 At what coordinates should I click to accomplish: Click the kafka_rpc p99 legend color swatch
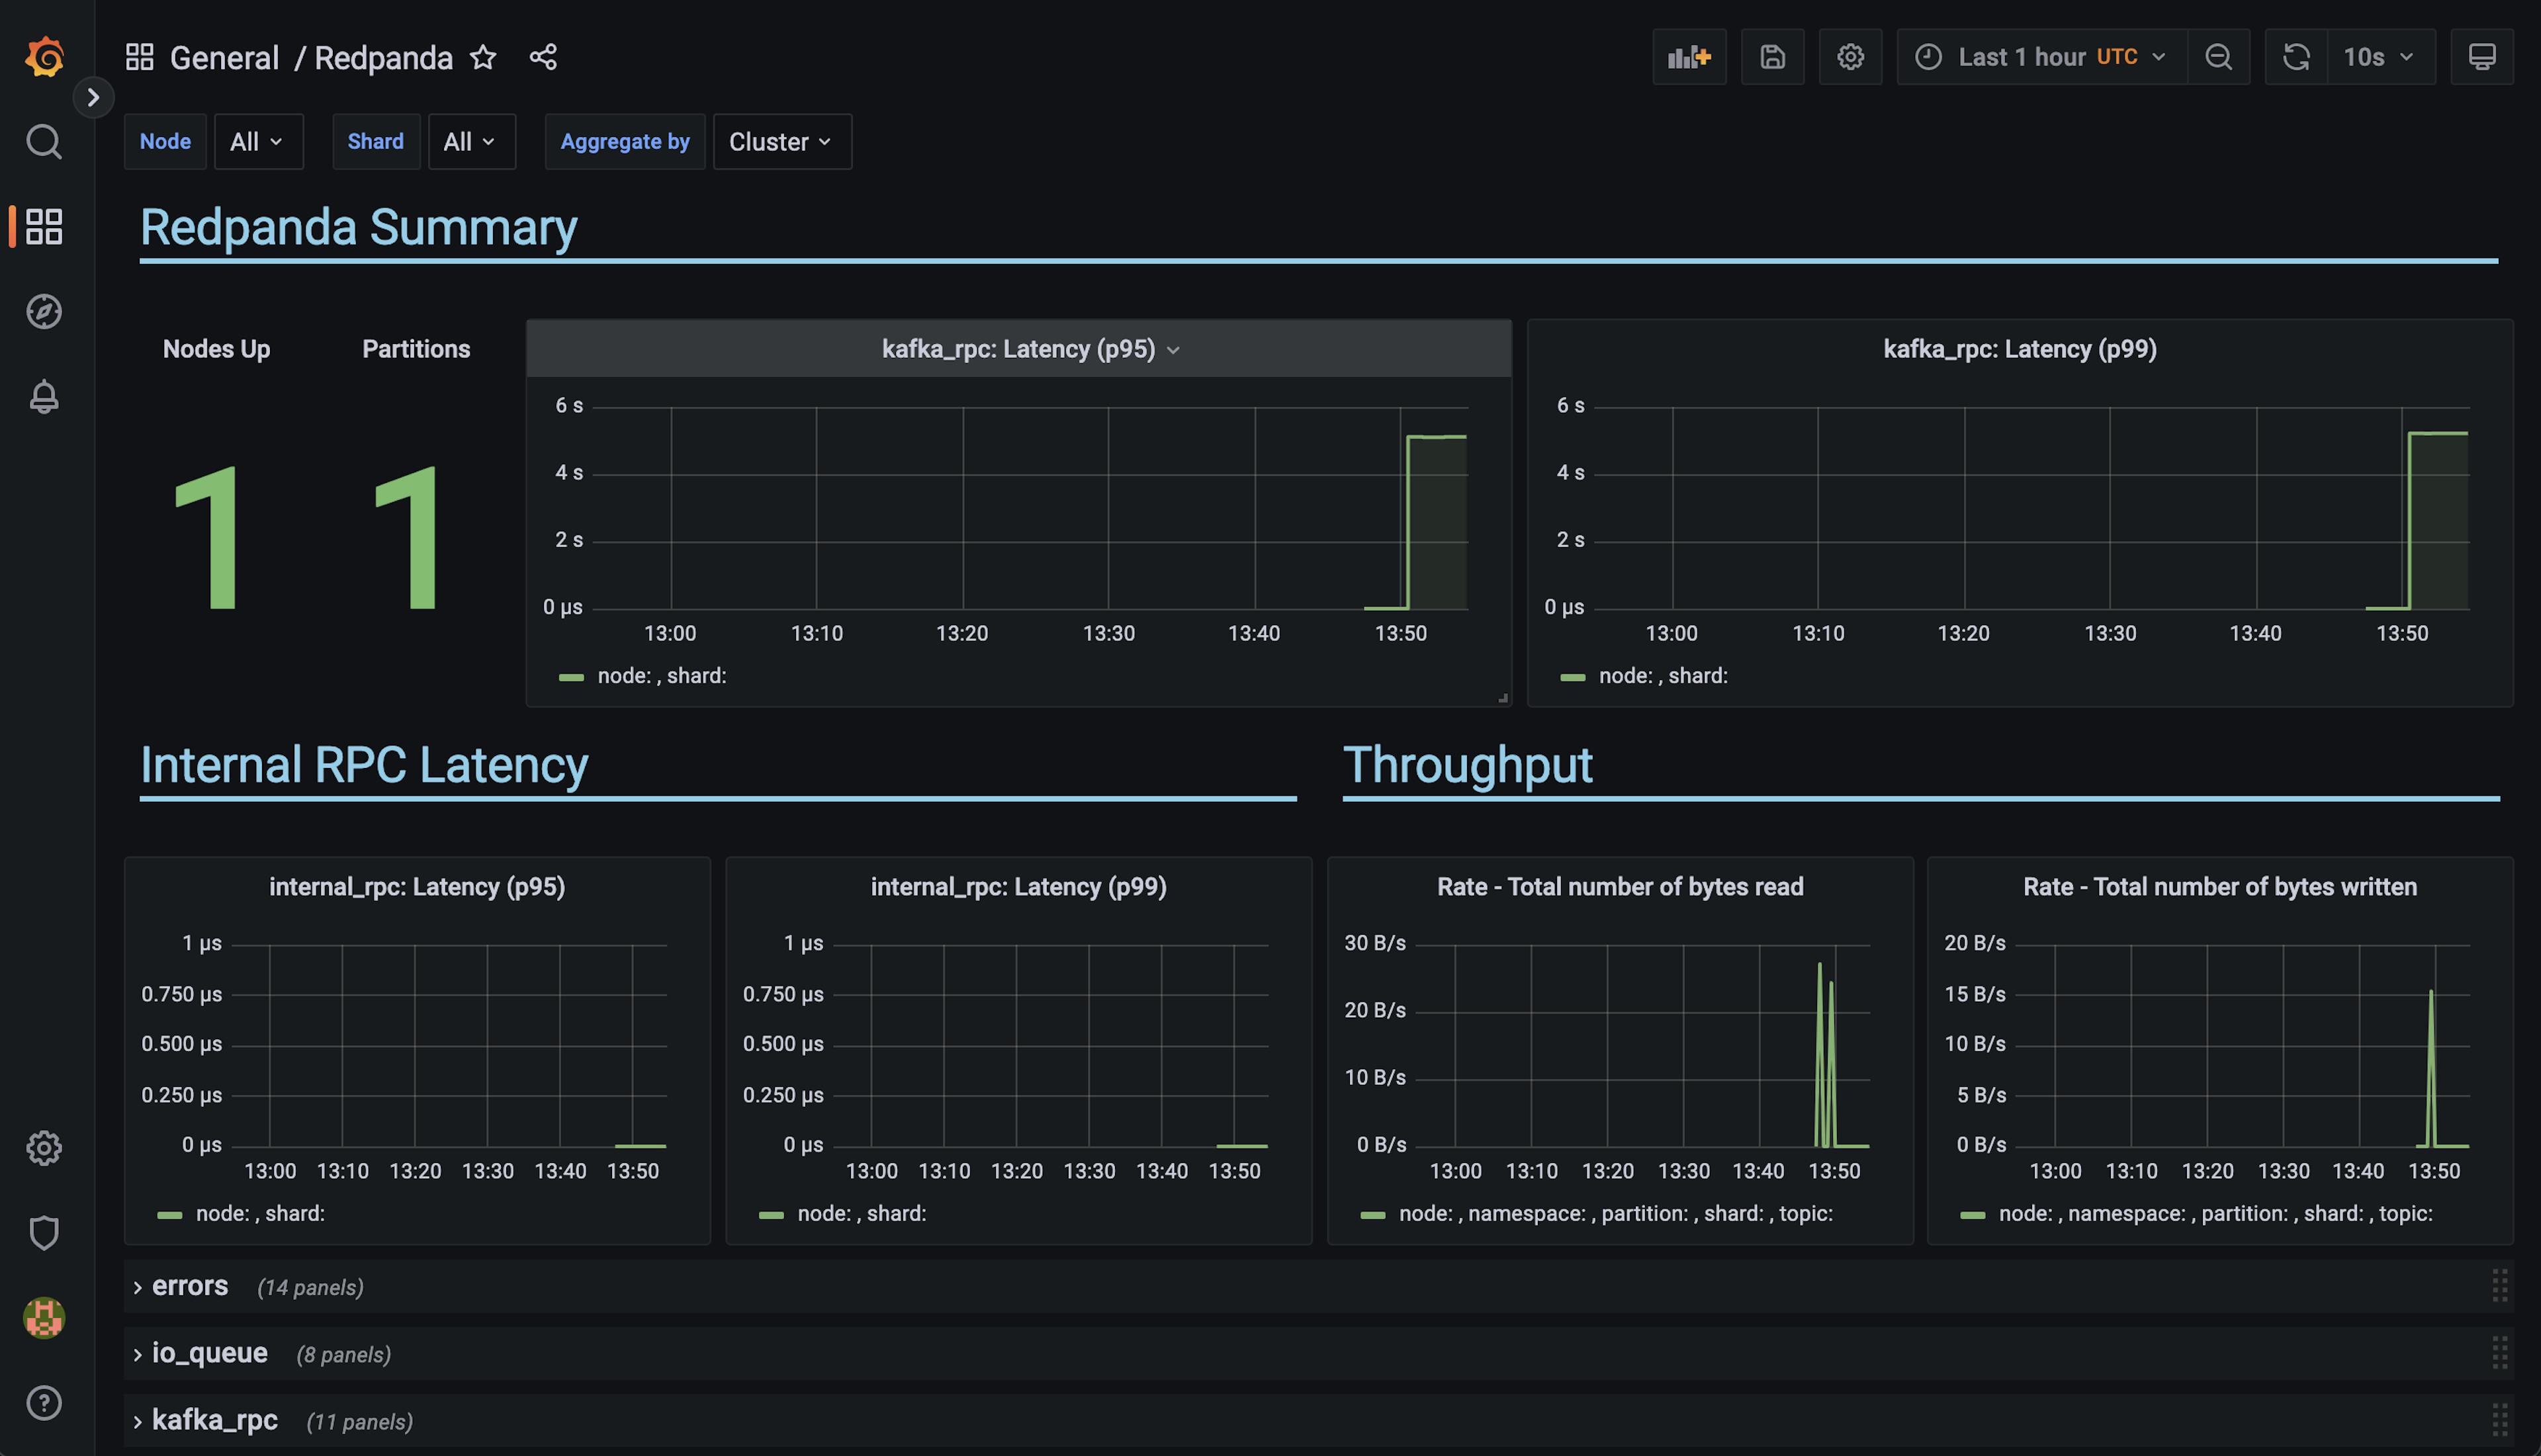click(x=1572, y=677)
